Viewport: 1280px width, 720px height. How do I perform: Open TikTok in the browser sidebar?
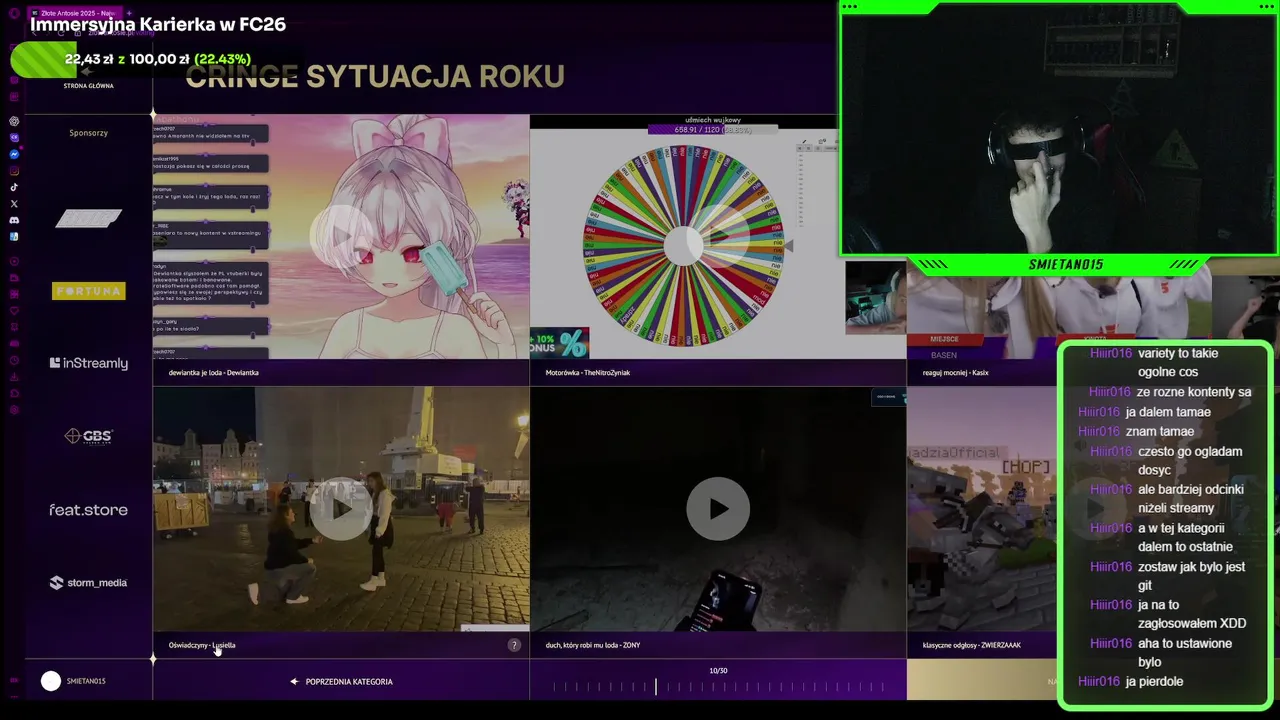point(14,187)
